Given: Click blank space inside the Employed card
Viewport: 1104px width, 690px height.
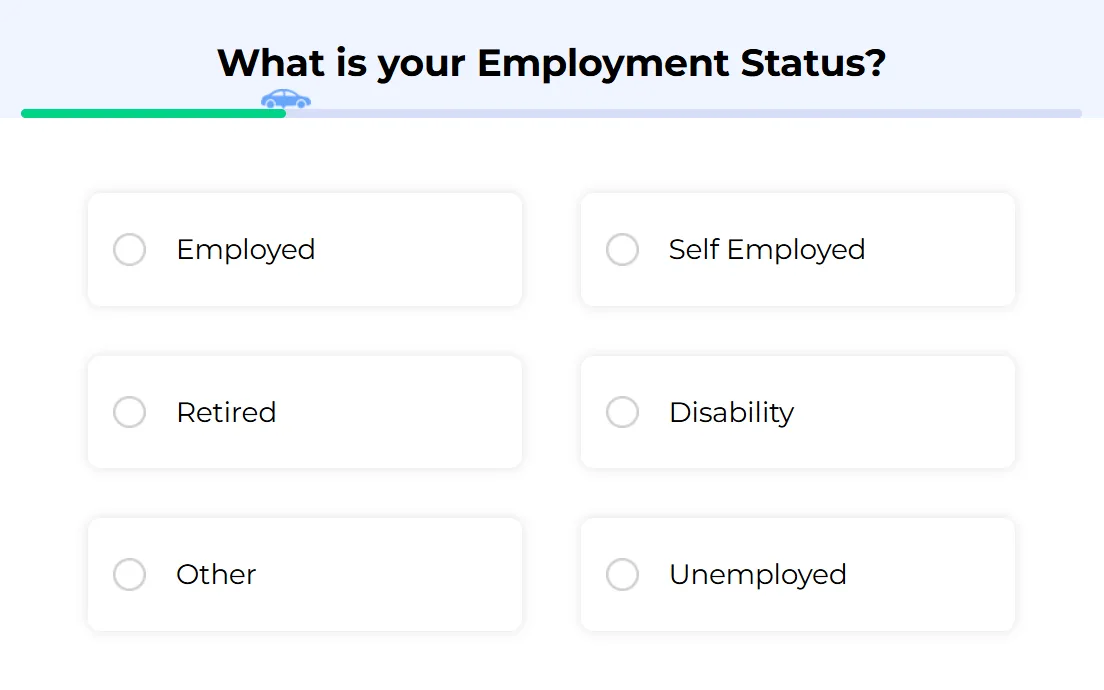Looking at the screenshot, I should point(420,250).
